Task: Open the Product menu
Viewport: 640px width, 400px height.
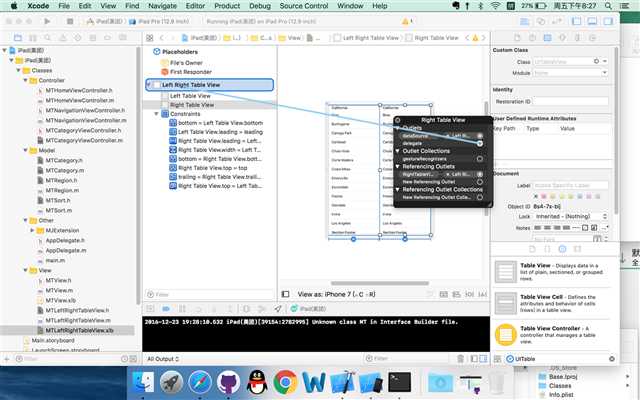Action: pyautogui.click(x=227, y=6)
